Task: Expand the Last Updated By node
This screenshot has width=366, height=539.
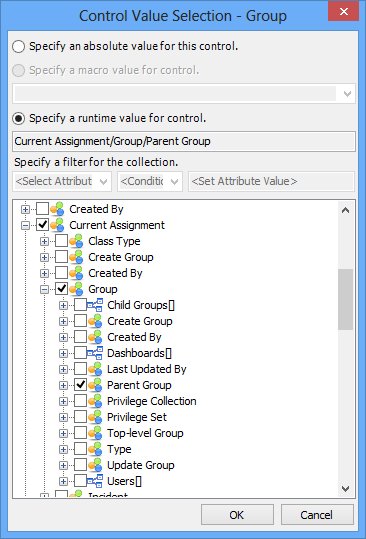Action: pyautogui.click(x=63, y=370)
